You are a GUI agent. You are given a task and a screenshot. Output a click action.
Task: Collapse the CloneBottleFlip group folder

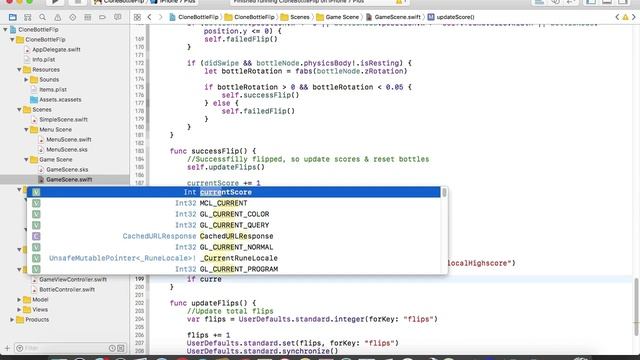click(x=12, y=40)
